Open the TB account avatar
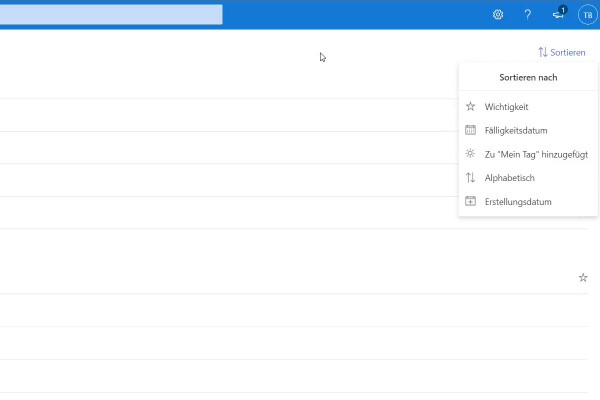This screenshot has width=600, height=400. pos(587,15)
